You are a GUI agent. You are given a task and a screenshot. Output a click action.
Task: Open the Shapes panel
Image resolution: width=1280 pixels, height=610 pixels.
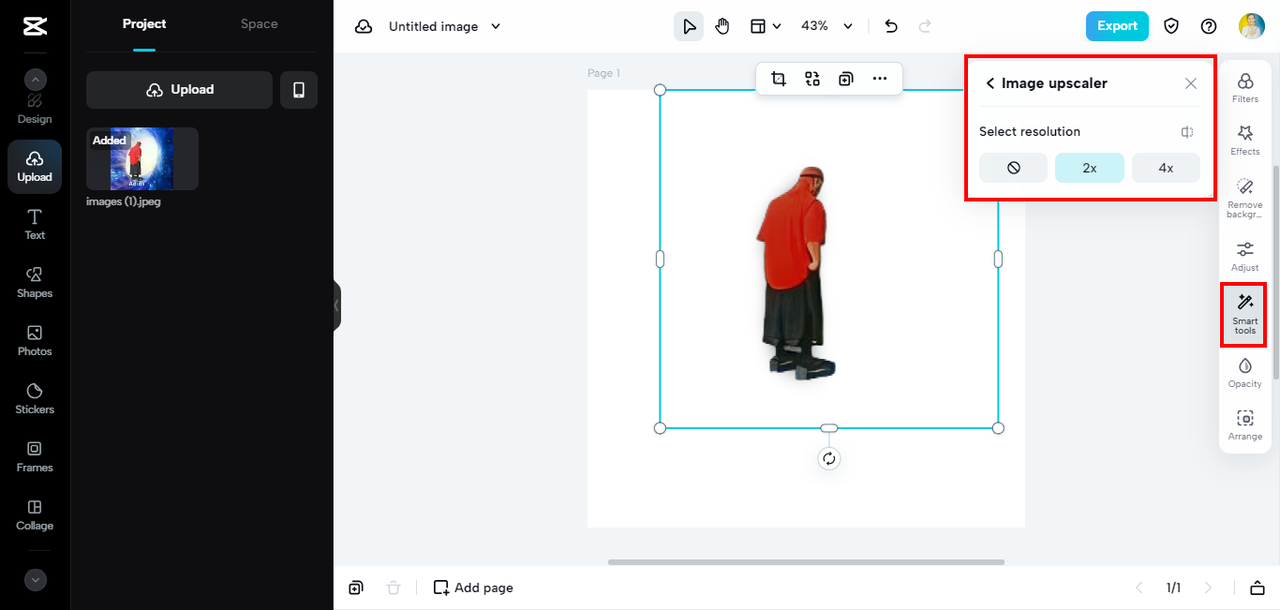click(x=34, y=283)
